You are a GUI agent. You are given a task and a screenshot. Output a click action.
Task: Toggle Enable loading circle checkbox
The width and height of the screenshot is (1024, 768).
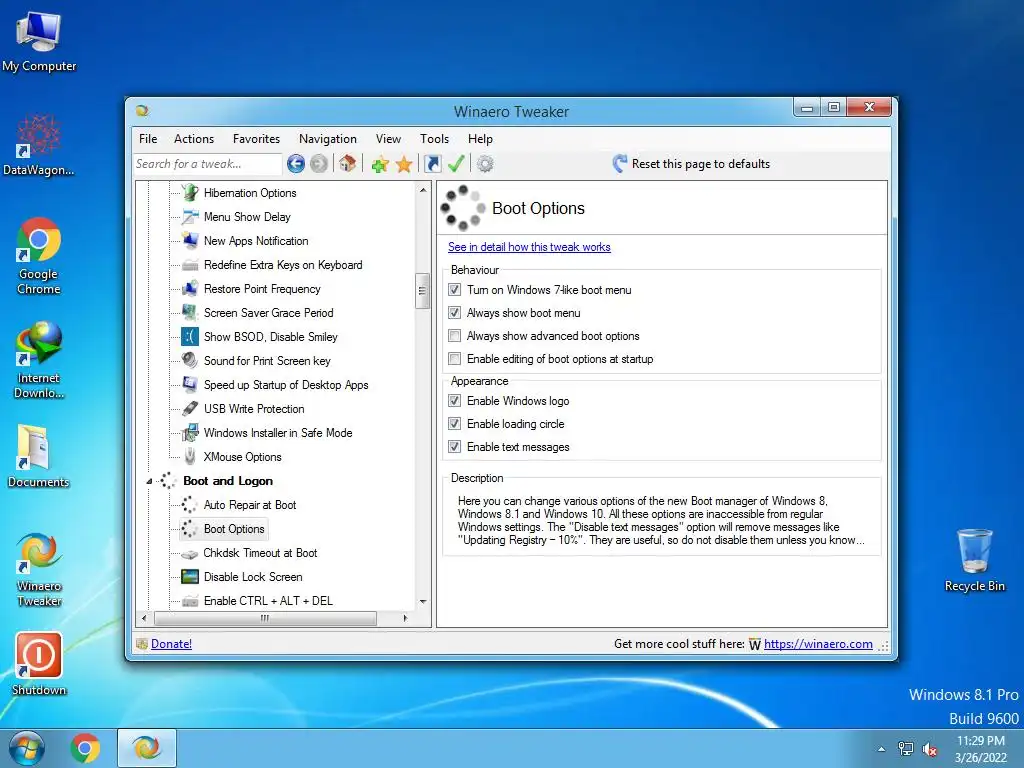tap(455, 423)
